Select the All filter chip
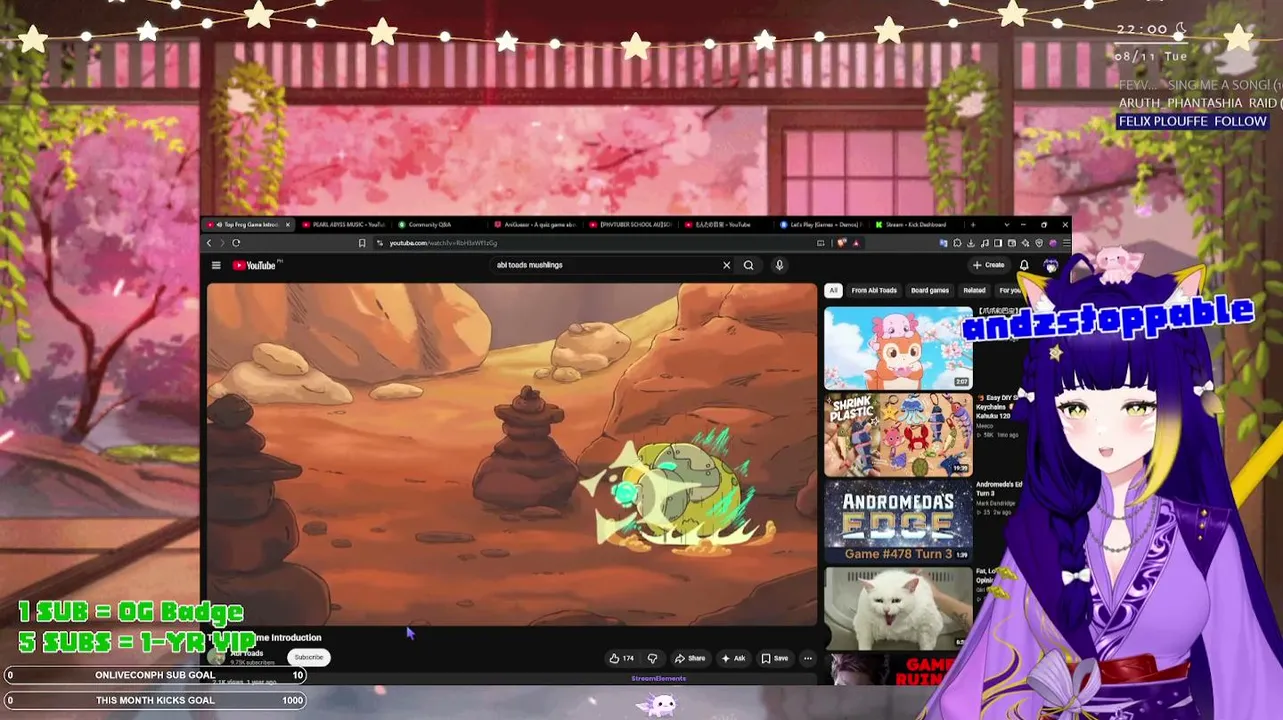Image resolution: width=1283 pixels, height=720 pixels. coord(833,290)
